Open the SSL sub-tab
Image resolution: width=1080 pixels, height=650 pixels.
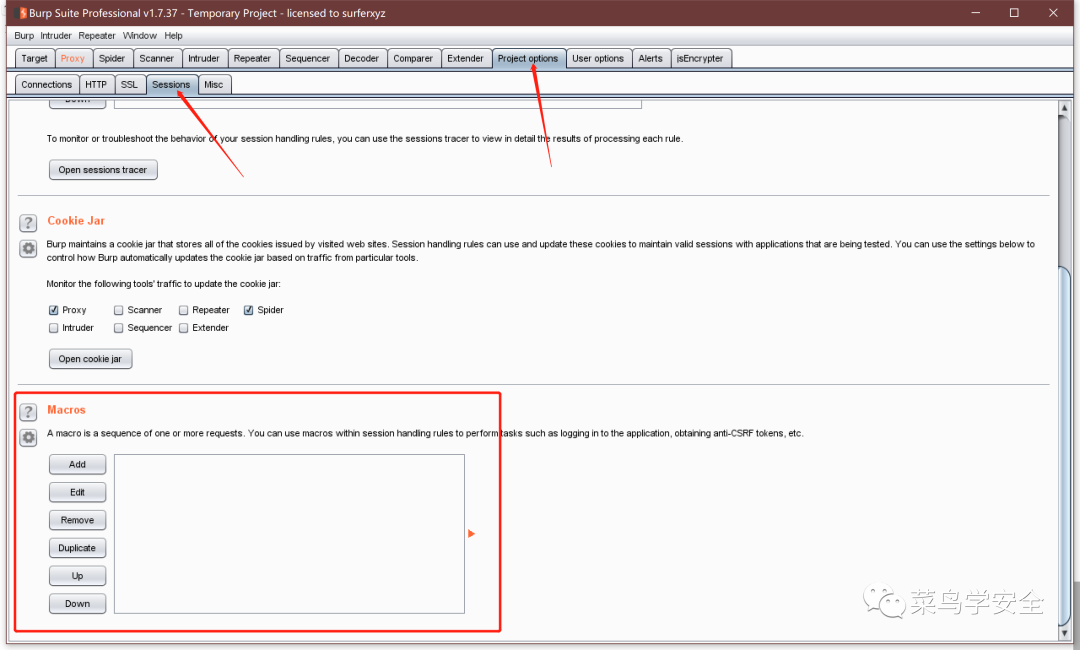[x=129, y=85]
